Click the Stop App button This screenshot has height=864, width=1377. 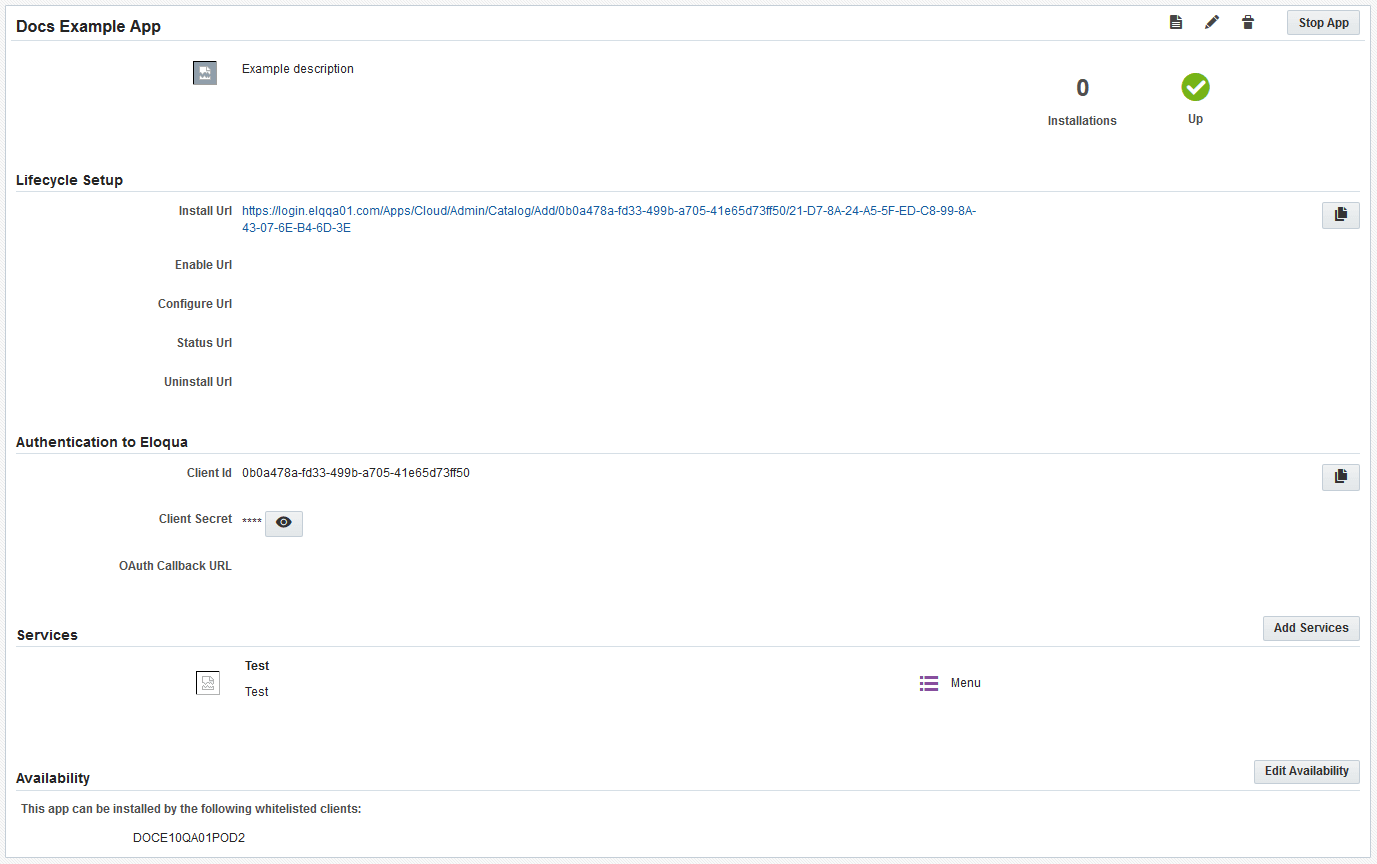pyautogui.click(x=1323, y=23)
